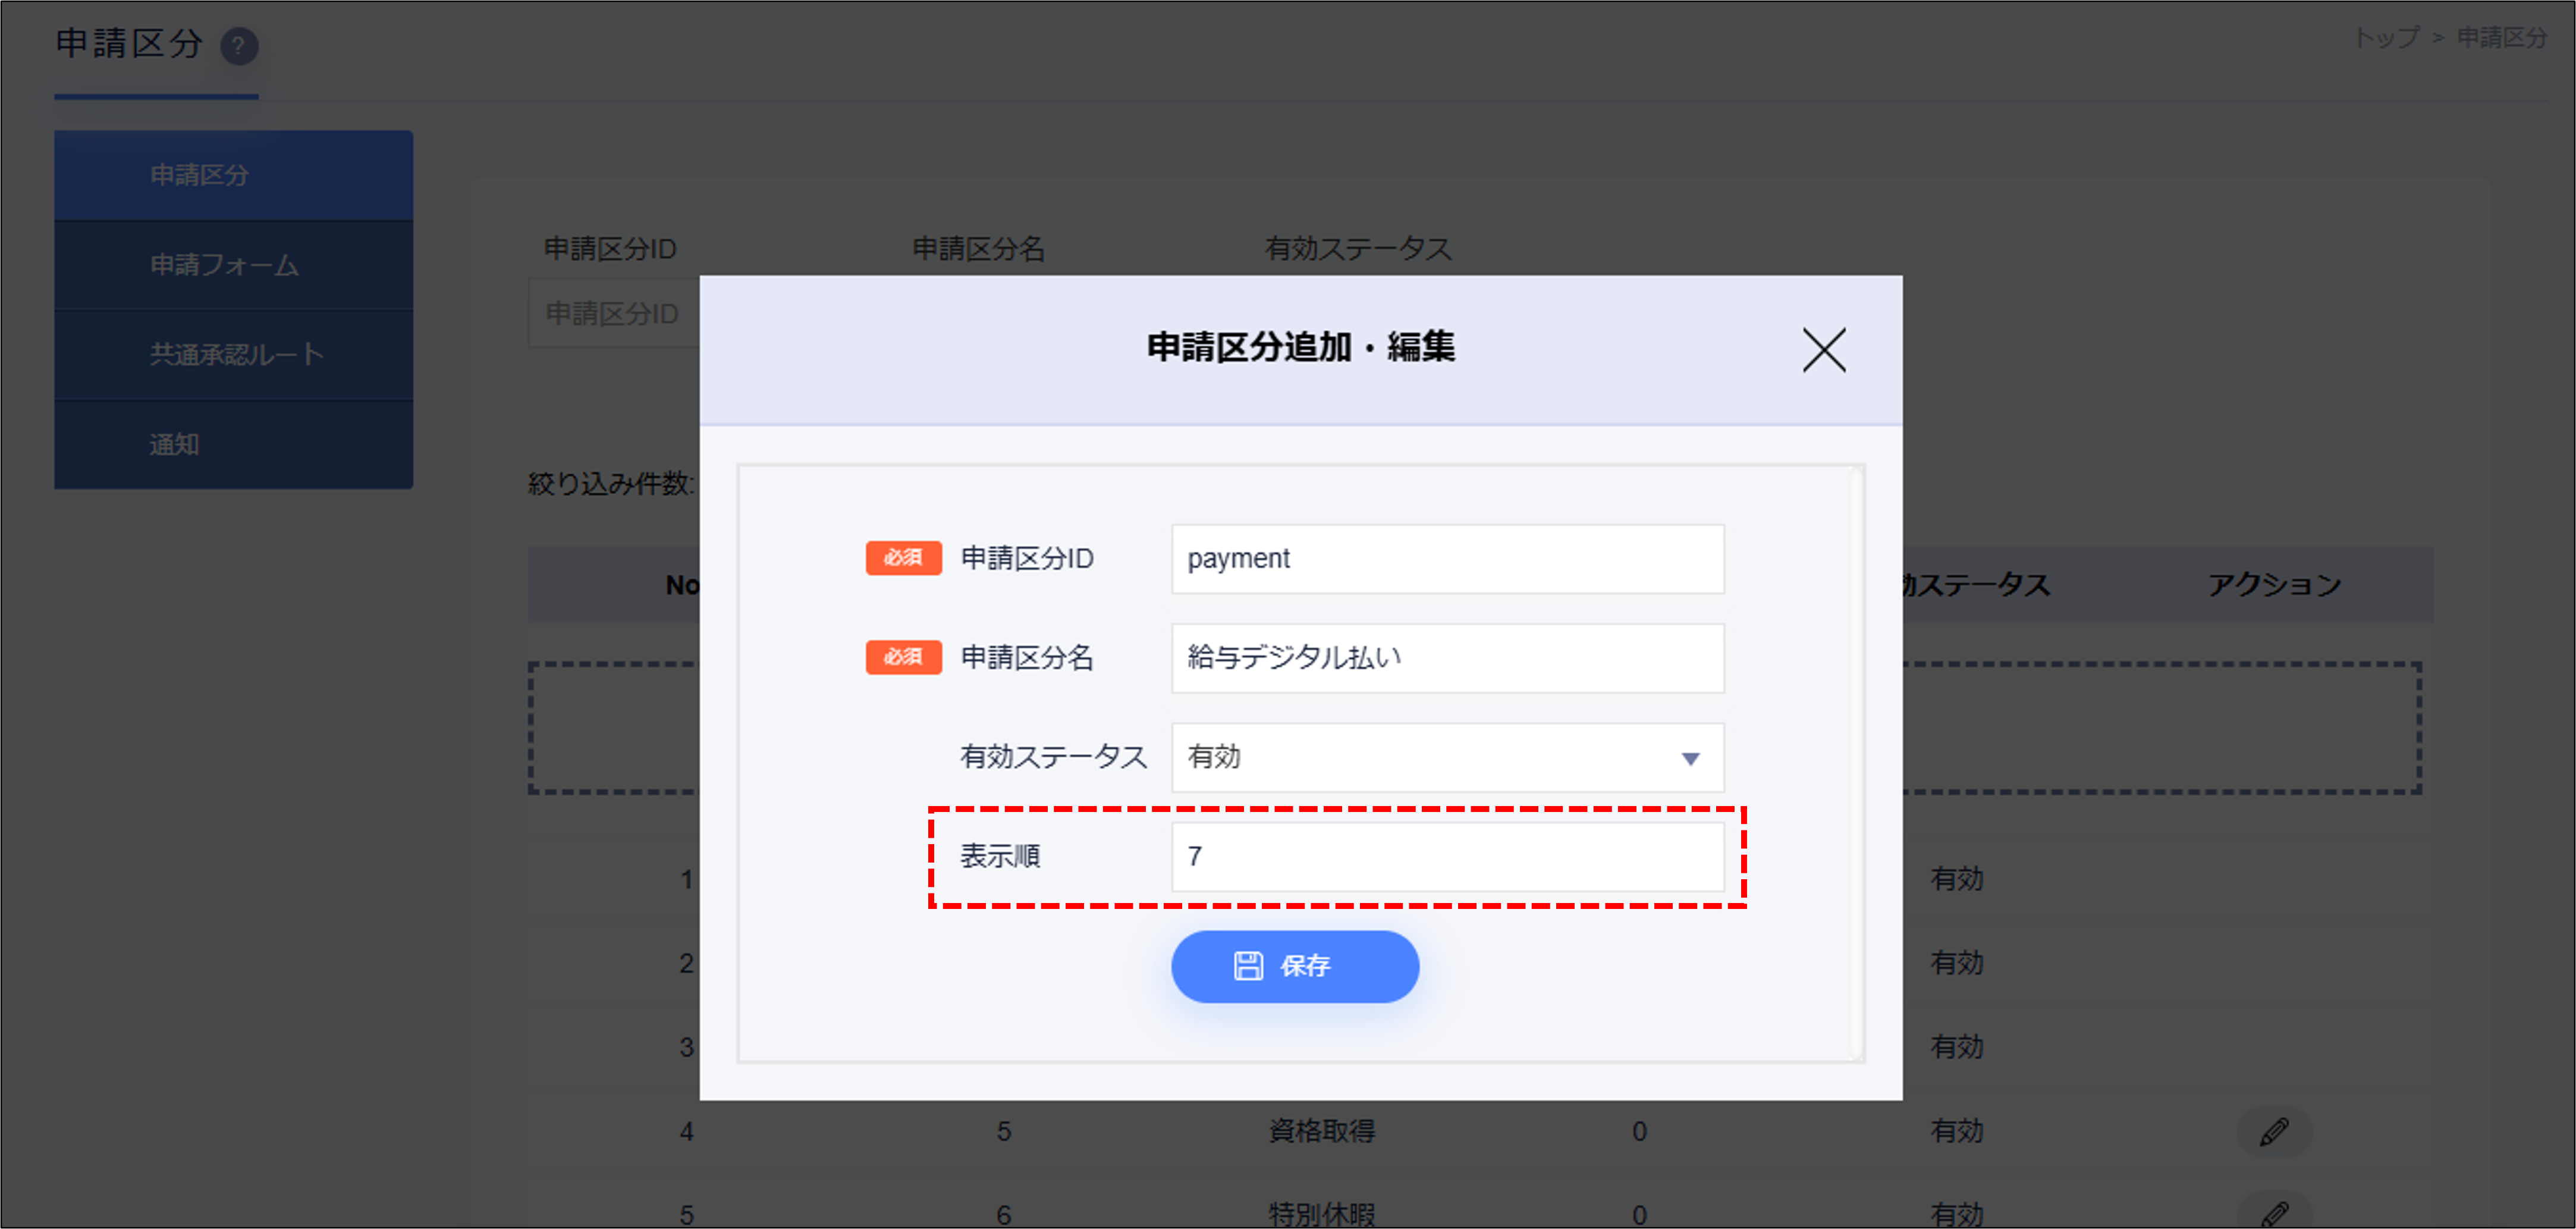2576x1229 pixels.
Task: Open help icon next to 申請区分 title
Action: pyautogui.click(x=239, y=45)
